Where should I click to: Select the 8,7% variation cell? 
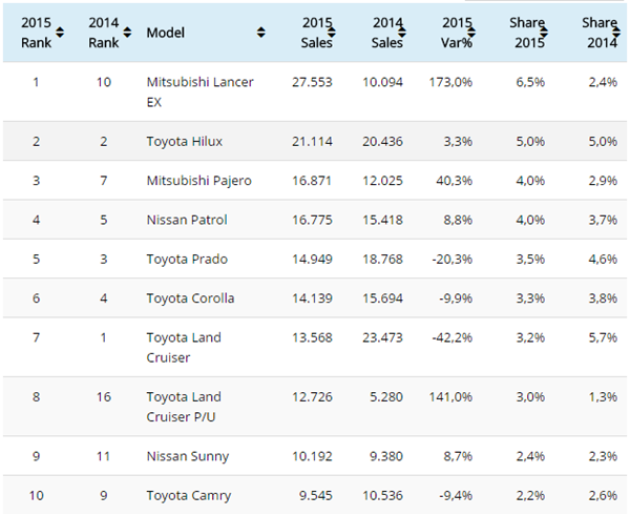coord(458,456)
